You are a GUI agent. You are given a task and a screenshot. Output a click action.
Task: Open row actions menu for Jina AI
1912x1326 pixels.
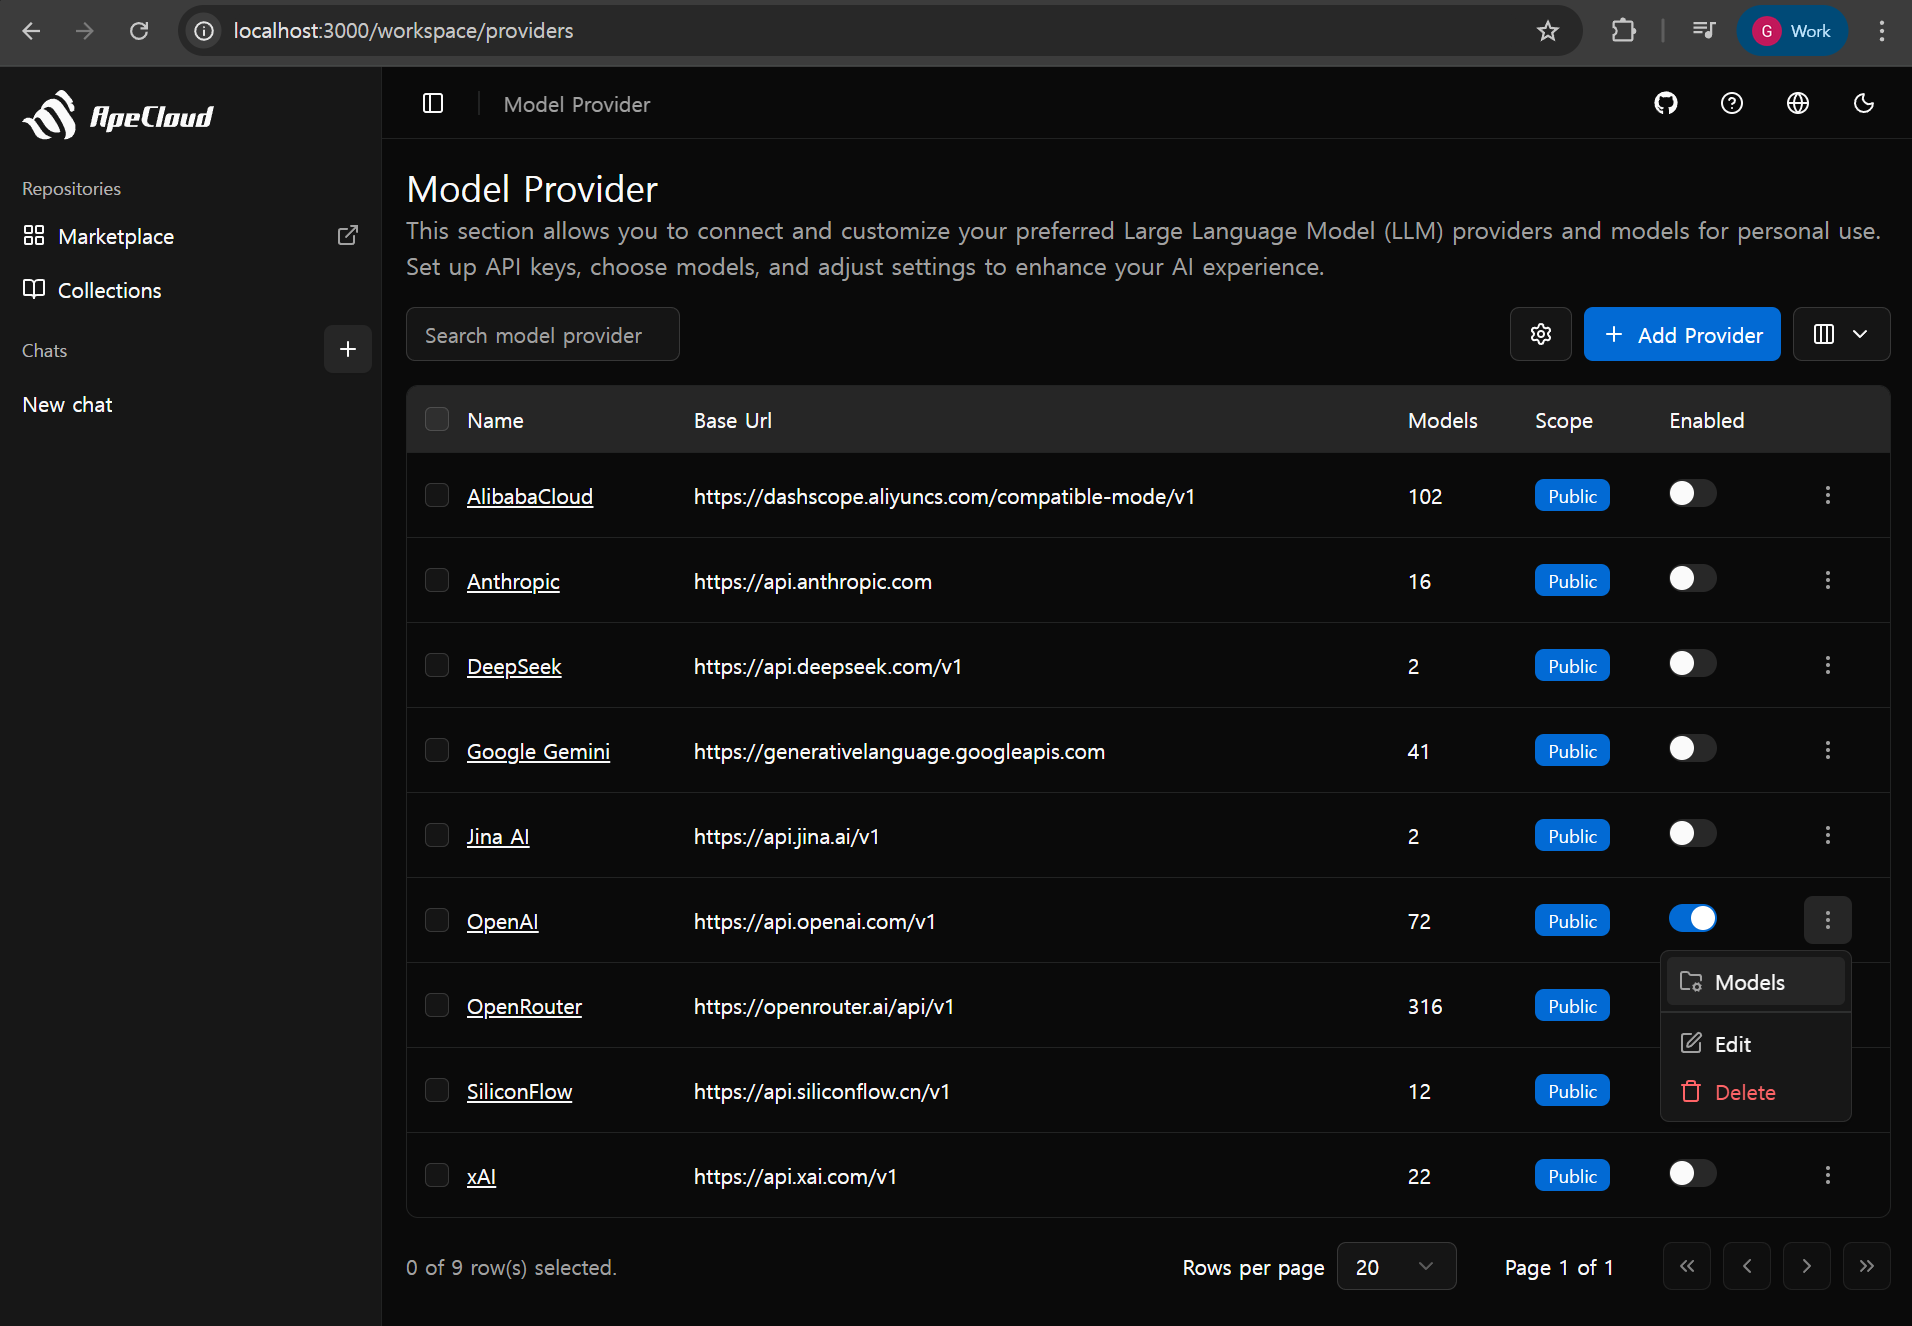[x=1828, y=835]
